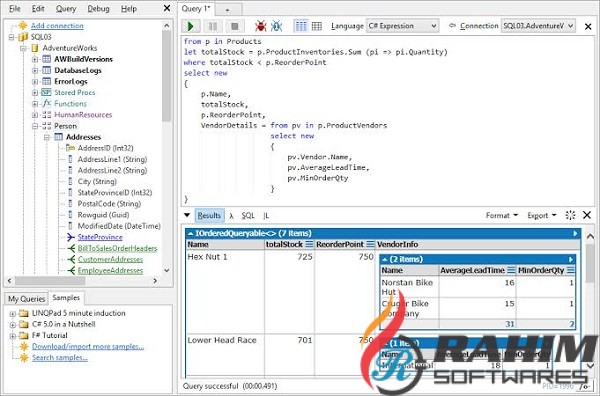Open the Debug menu
Viewport: 600px width, 396px height.
(x=98, y=8)
